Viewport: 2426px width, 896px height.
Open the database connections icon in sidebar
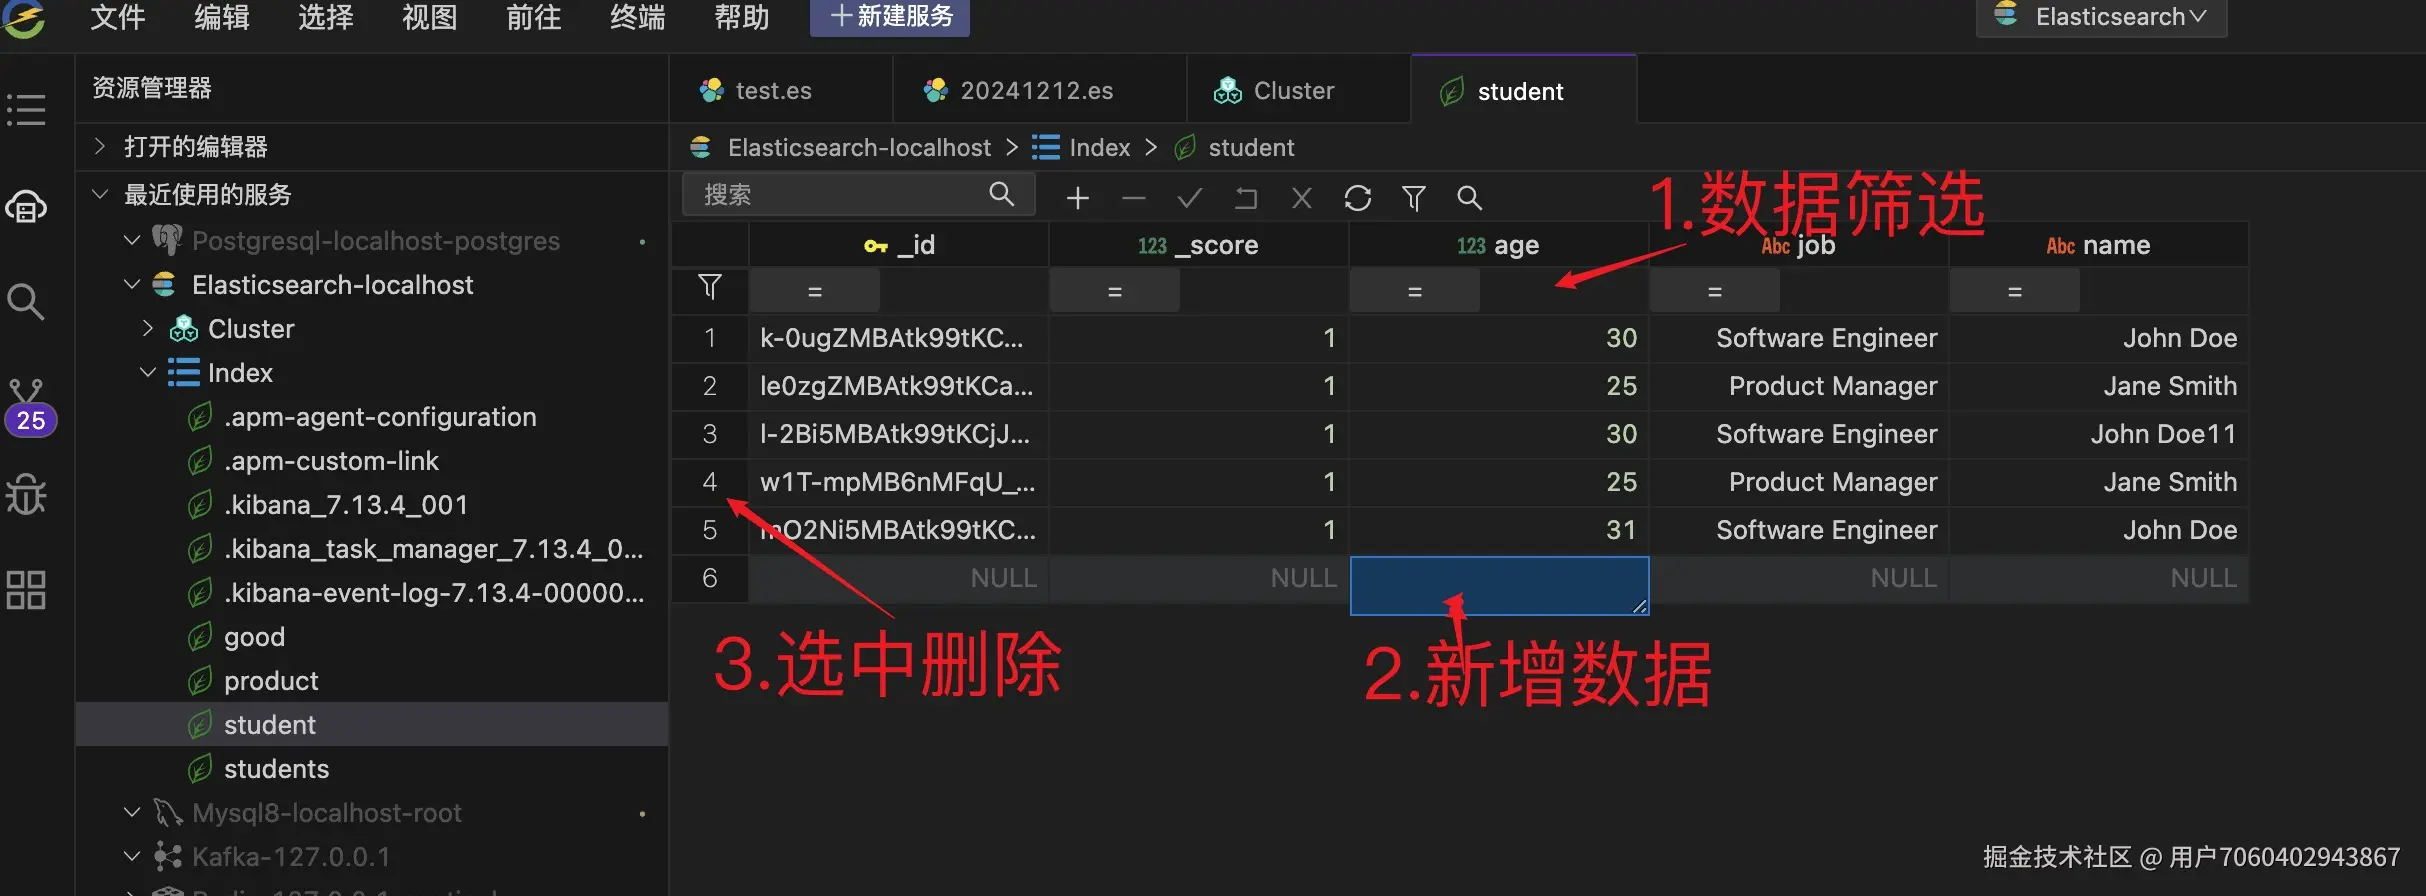[26, 207]
